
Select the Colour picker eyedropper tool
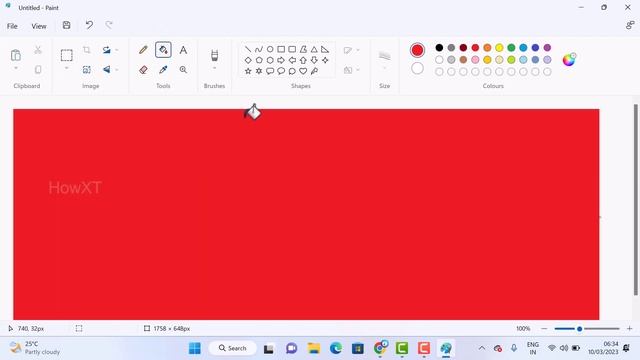pyautogui.click(x=163, y=70)
